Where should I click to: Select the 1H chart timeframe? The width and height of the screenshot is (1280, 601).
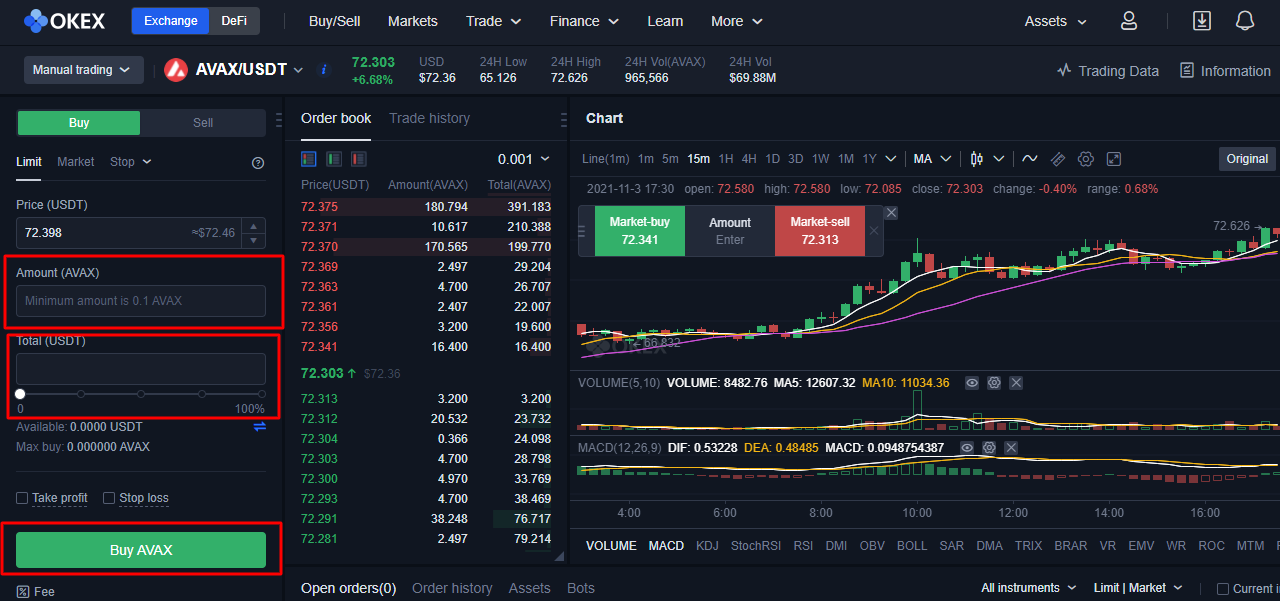click(726, 159)
